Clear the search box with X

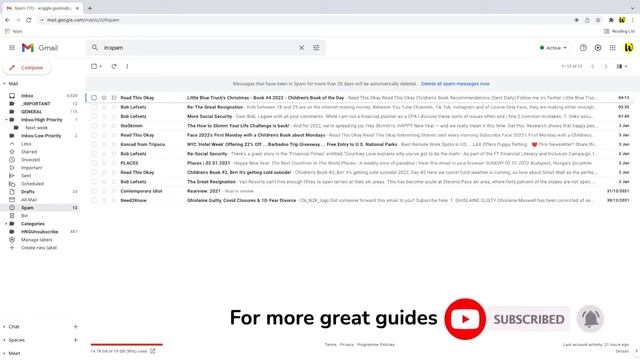(301, 48)
